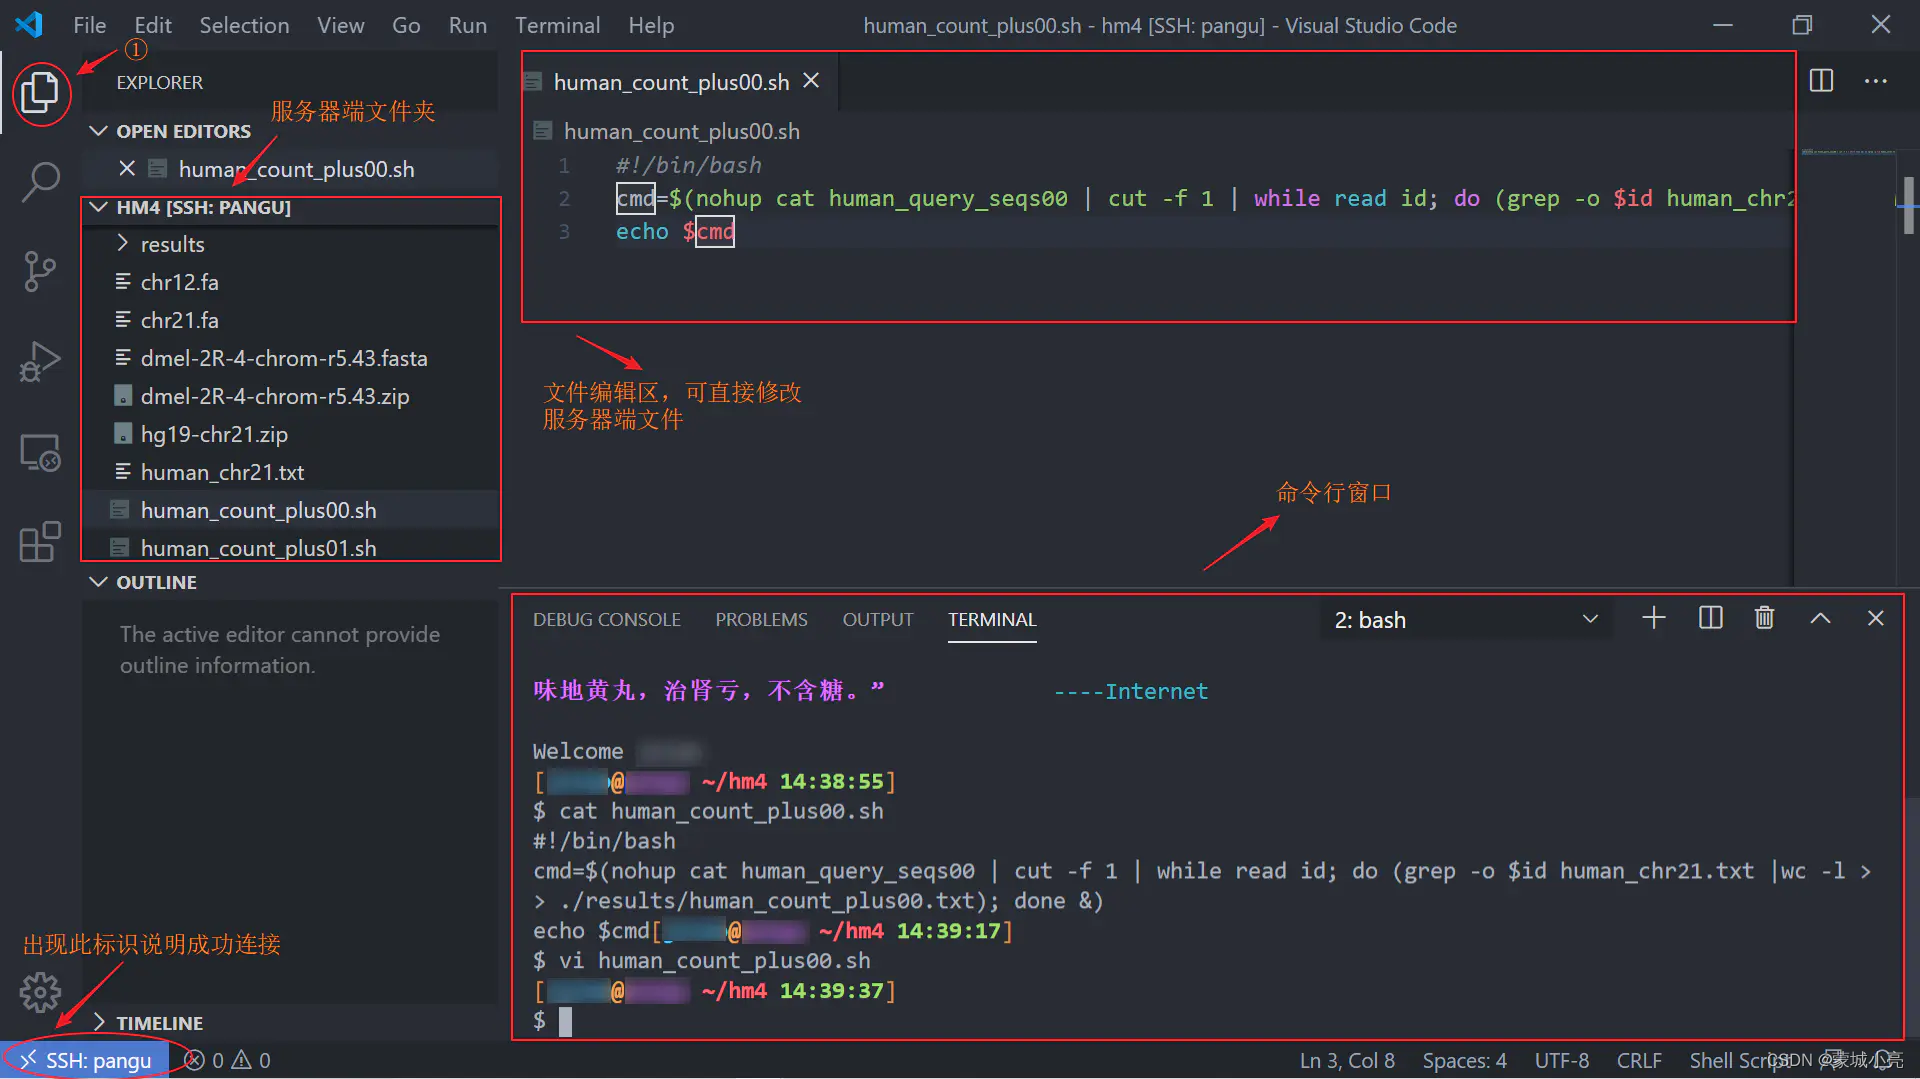The image size is (1920, 1079).
Task: Open problems from errors and warnings counter
Action: (228, 1060)
